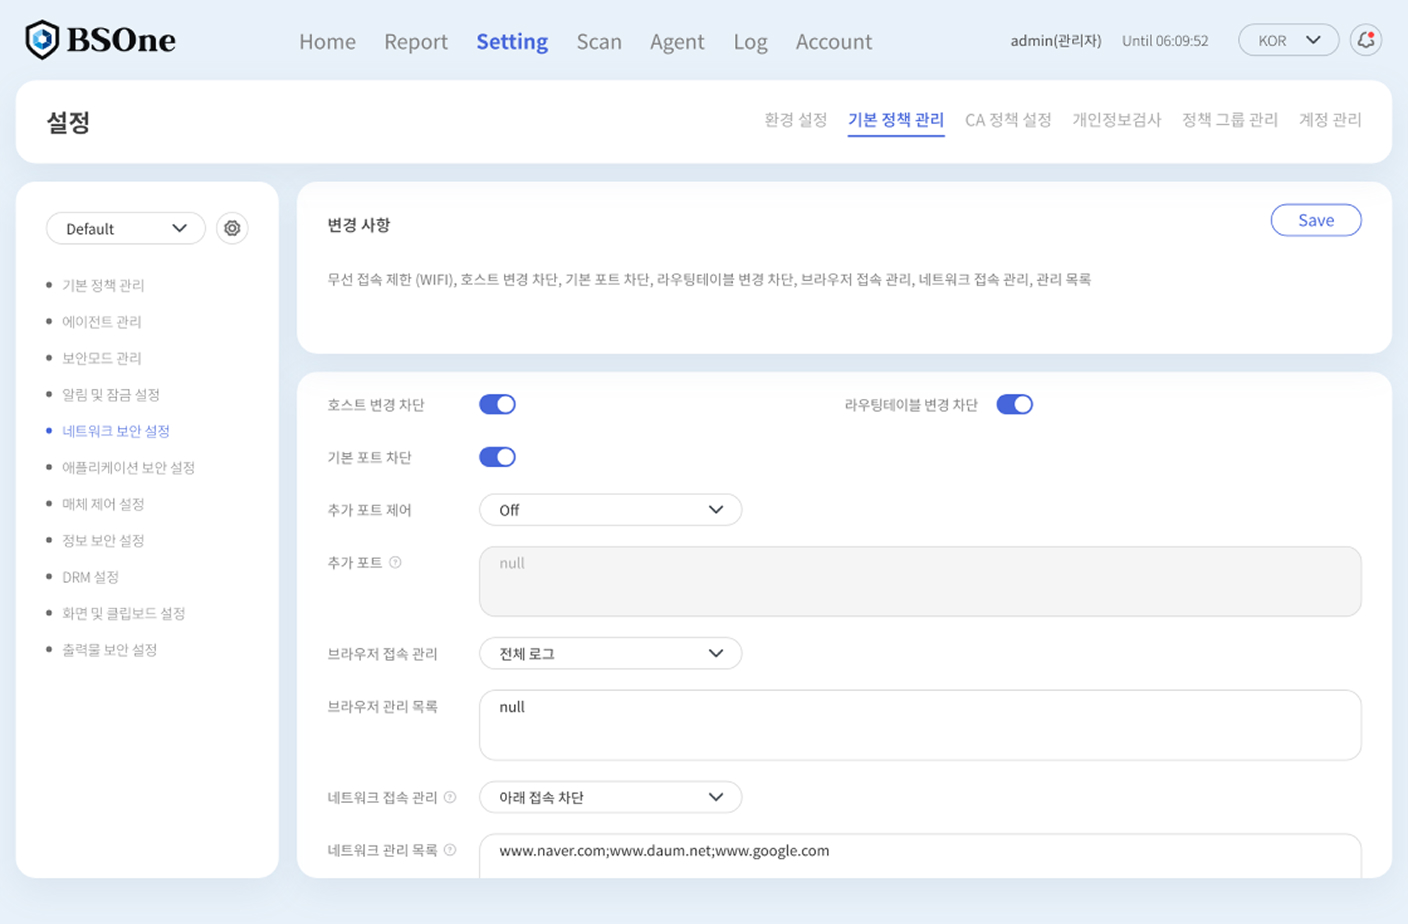Click the Save button
This screenshot has width=1408, height=924.
pyautogui.click(x=1315, y=220)
